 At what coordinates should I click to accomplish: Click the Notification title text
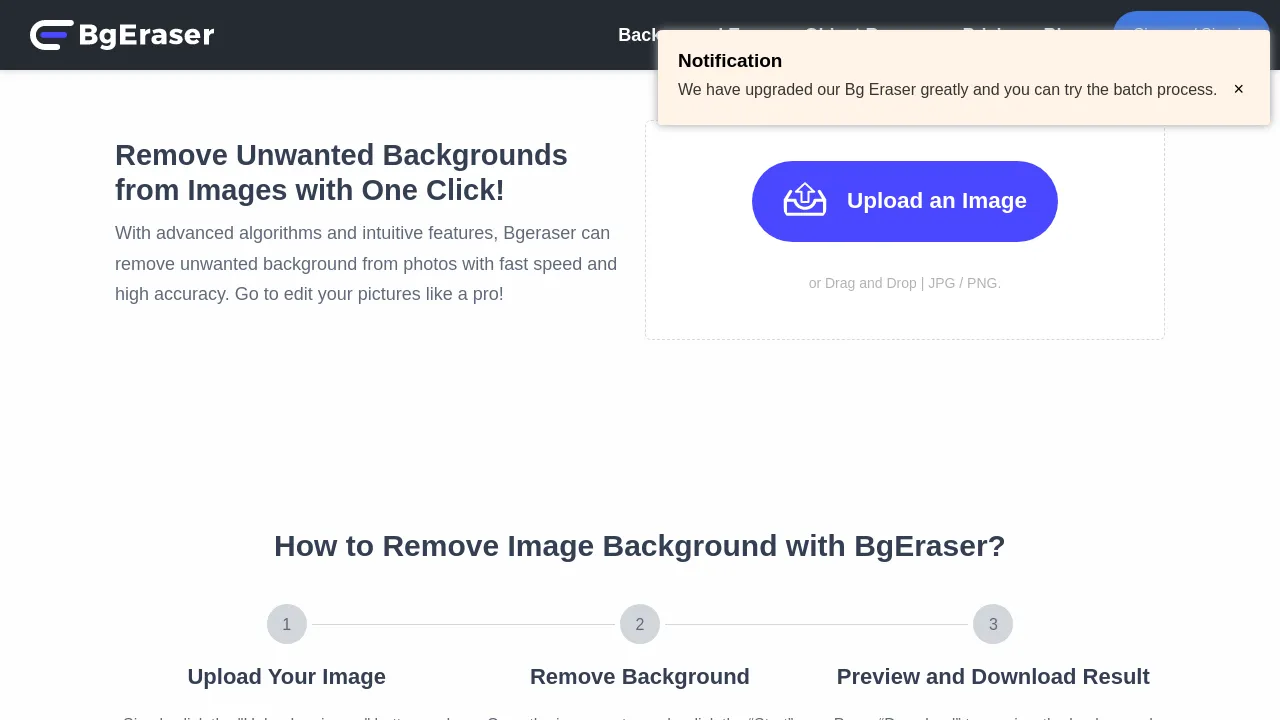point(730,61)
